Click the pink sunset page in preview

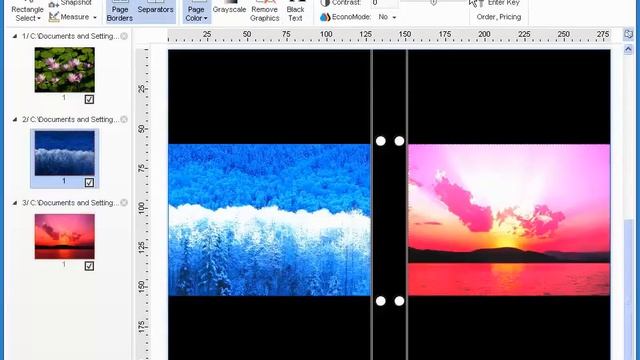509,220
